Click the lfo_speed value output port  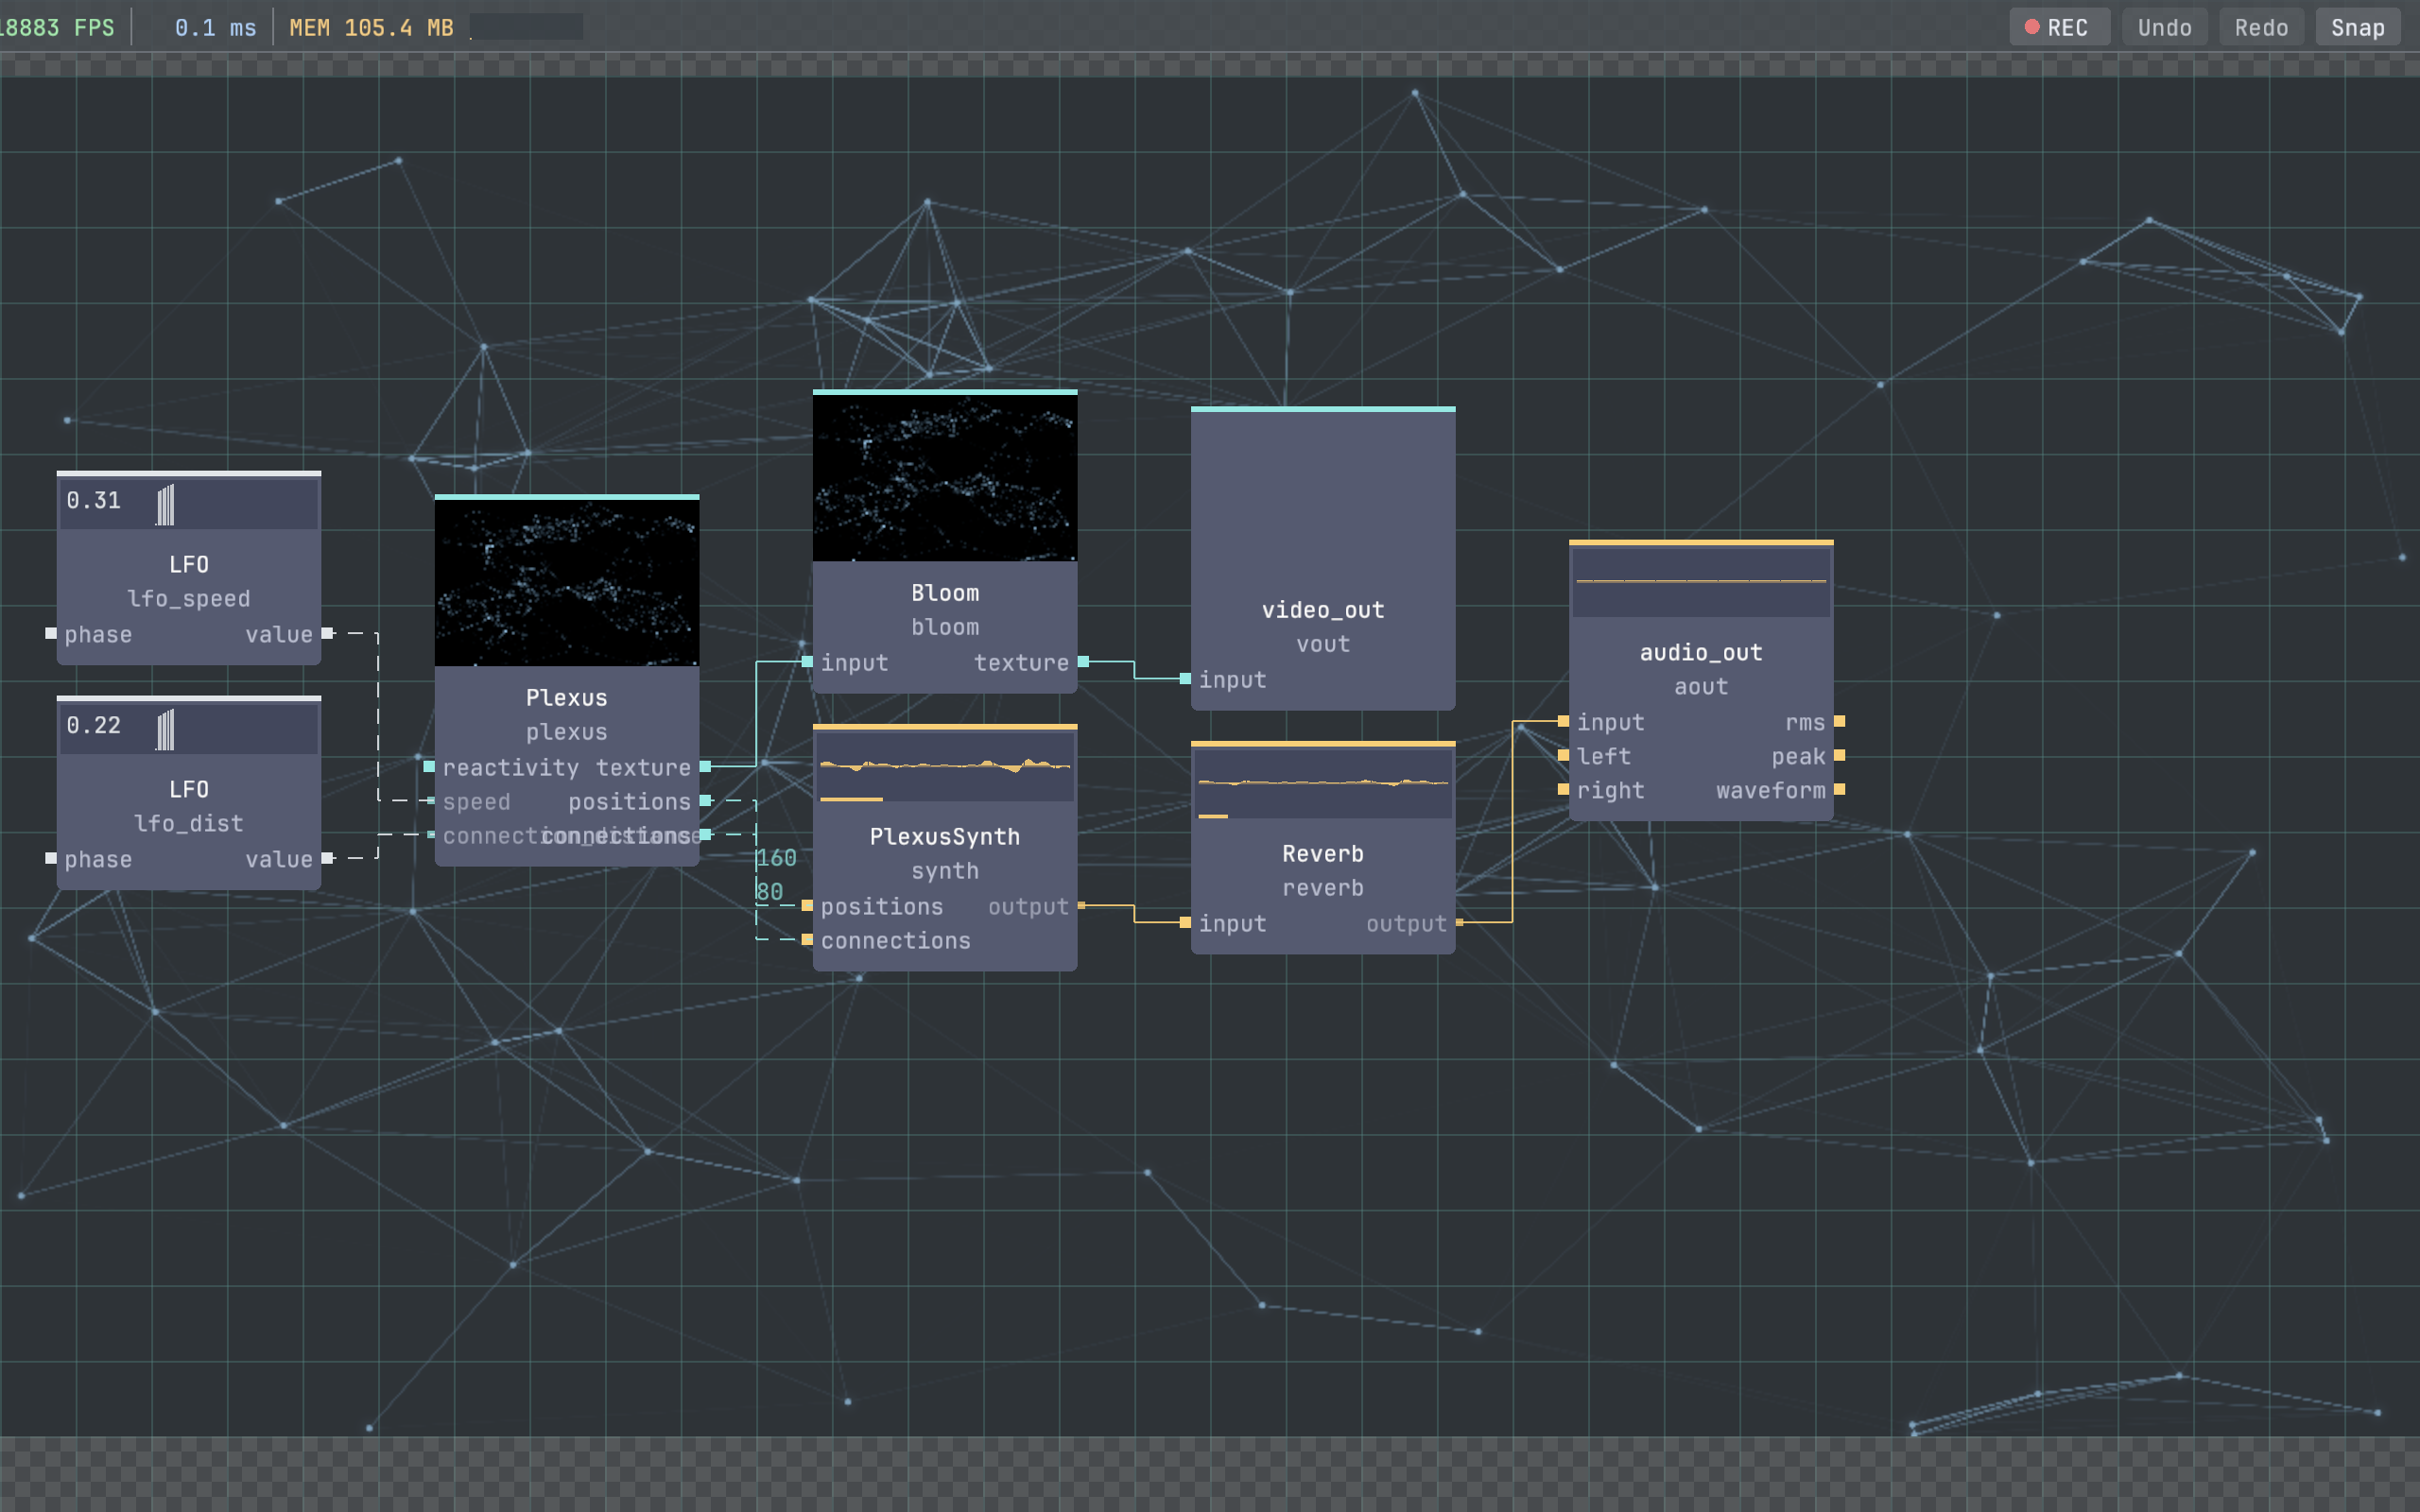click(x=327, y=633)
